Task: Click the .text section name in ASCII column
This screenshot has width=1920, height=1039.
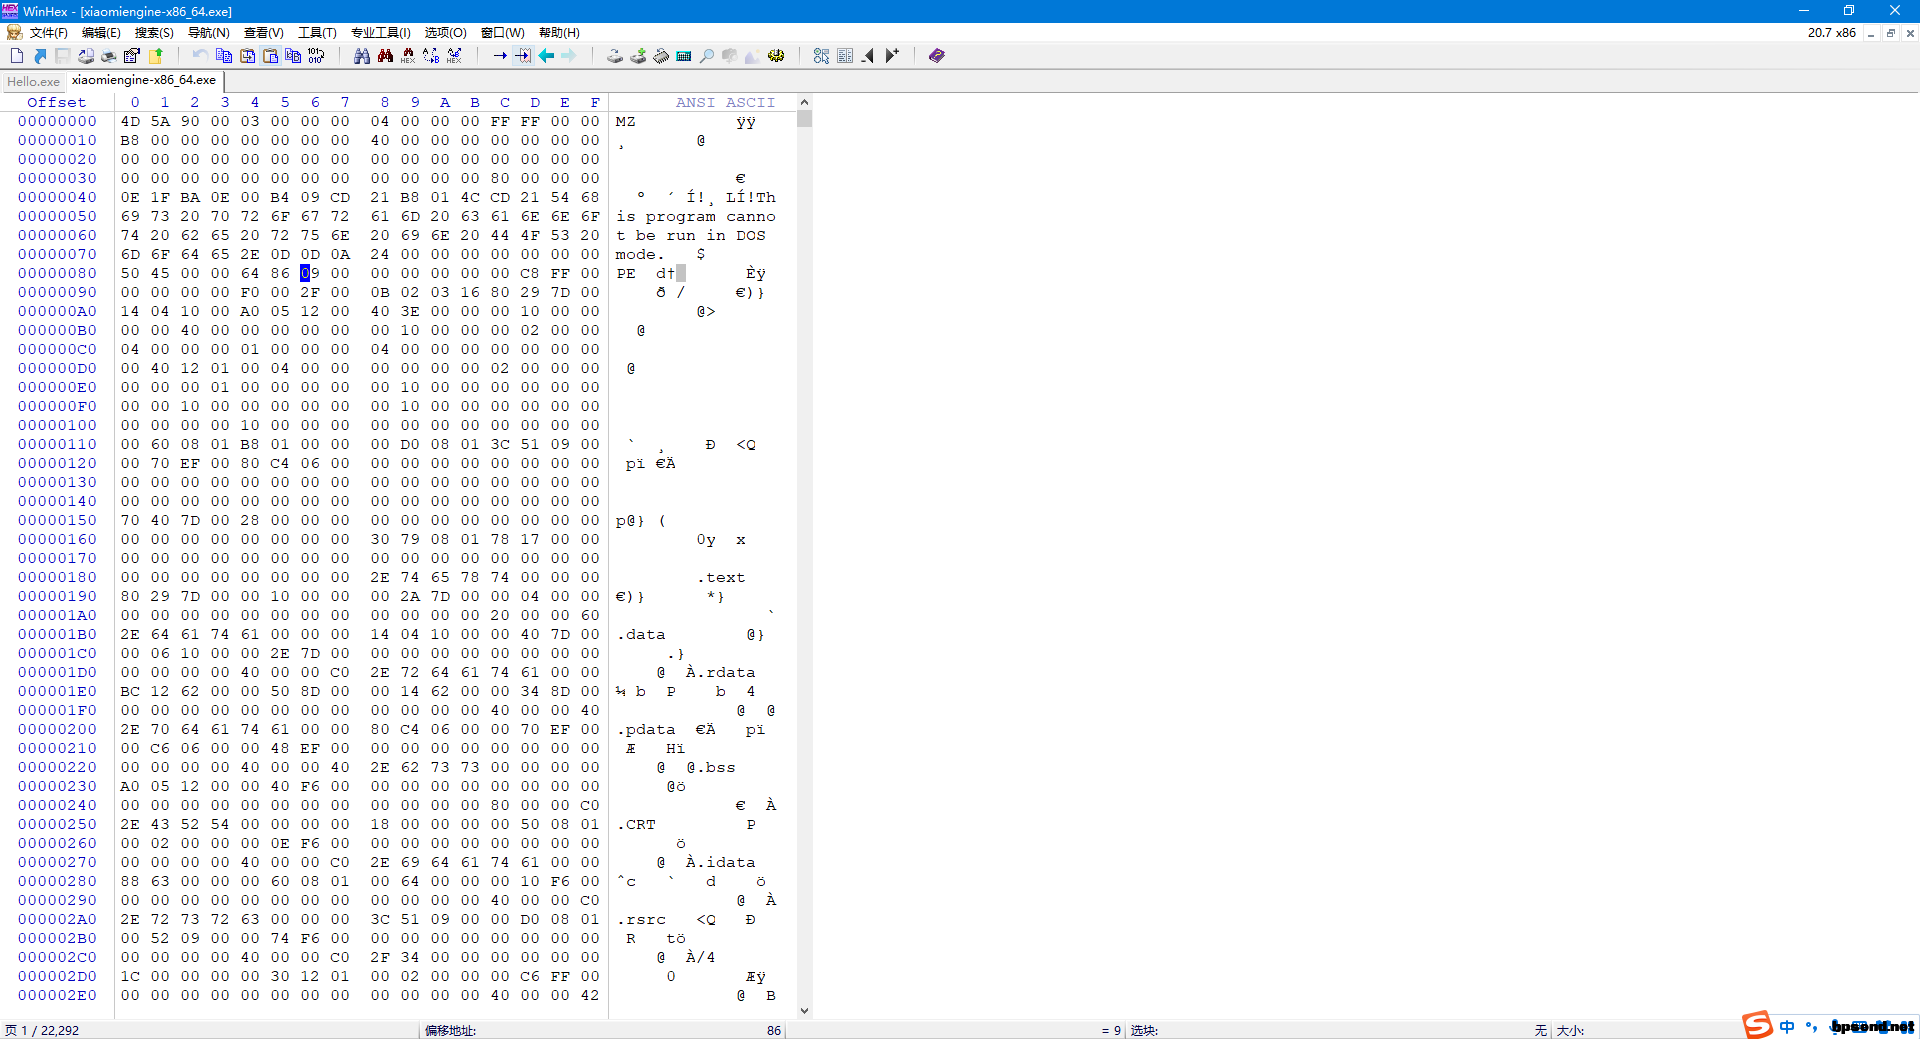Action: point(720,577)
